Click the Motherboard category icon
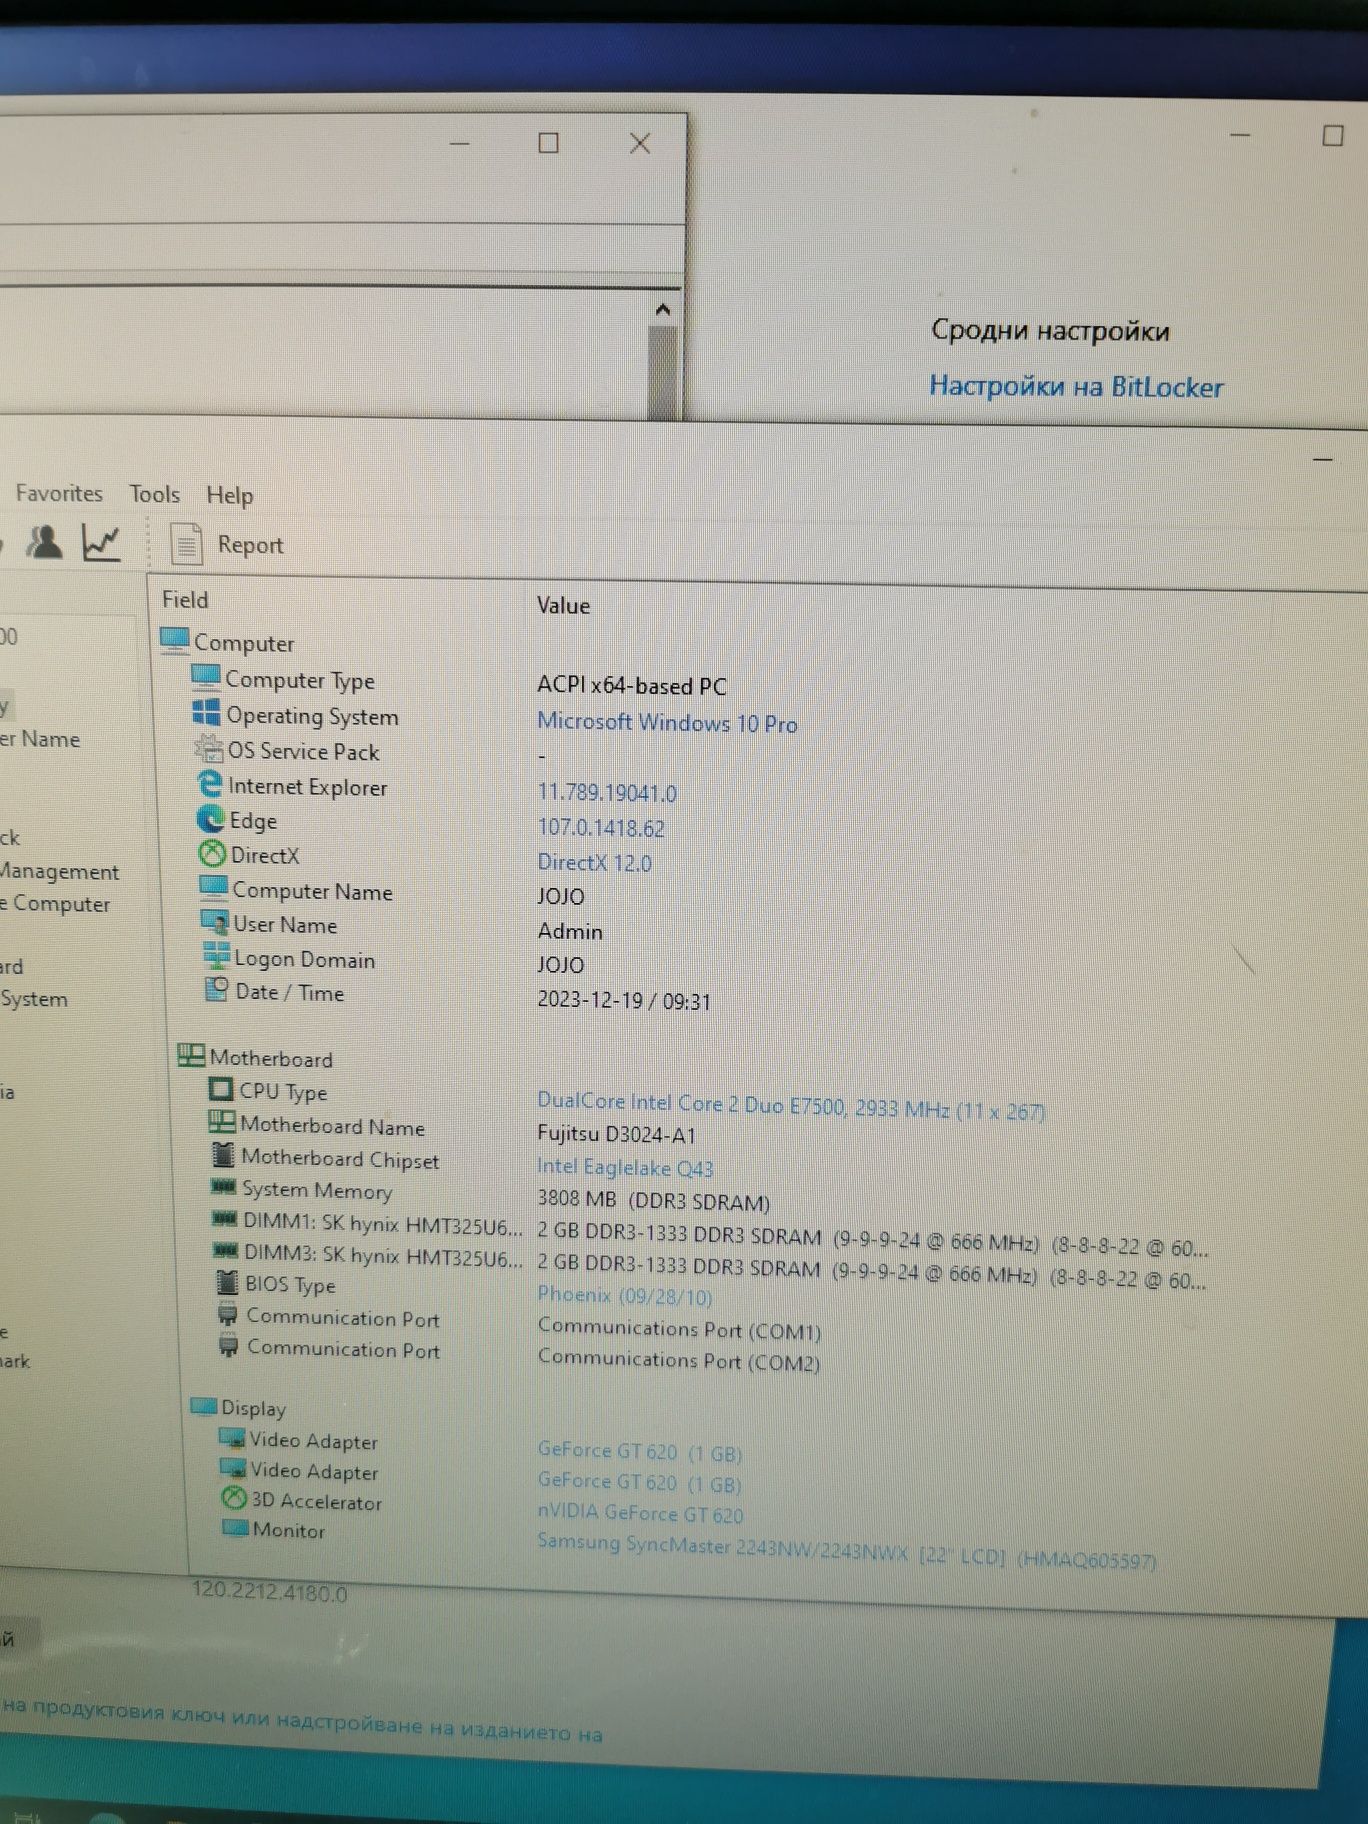 point(191,1055)
